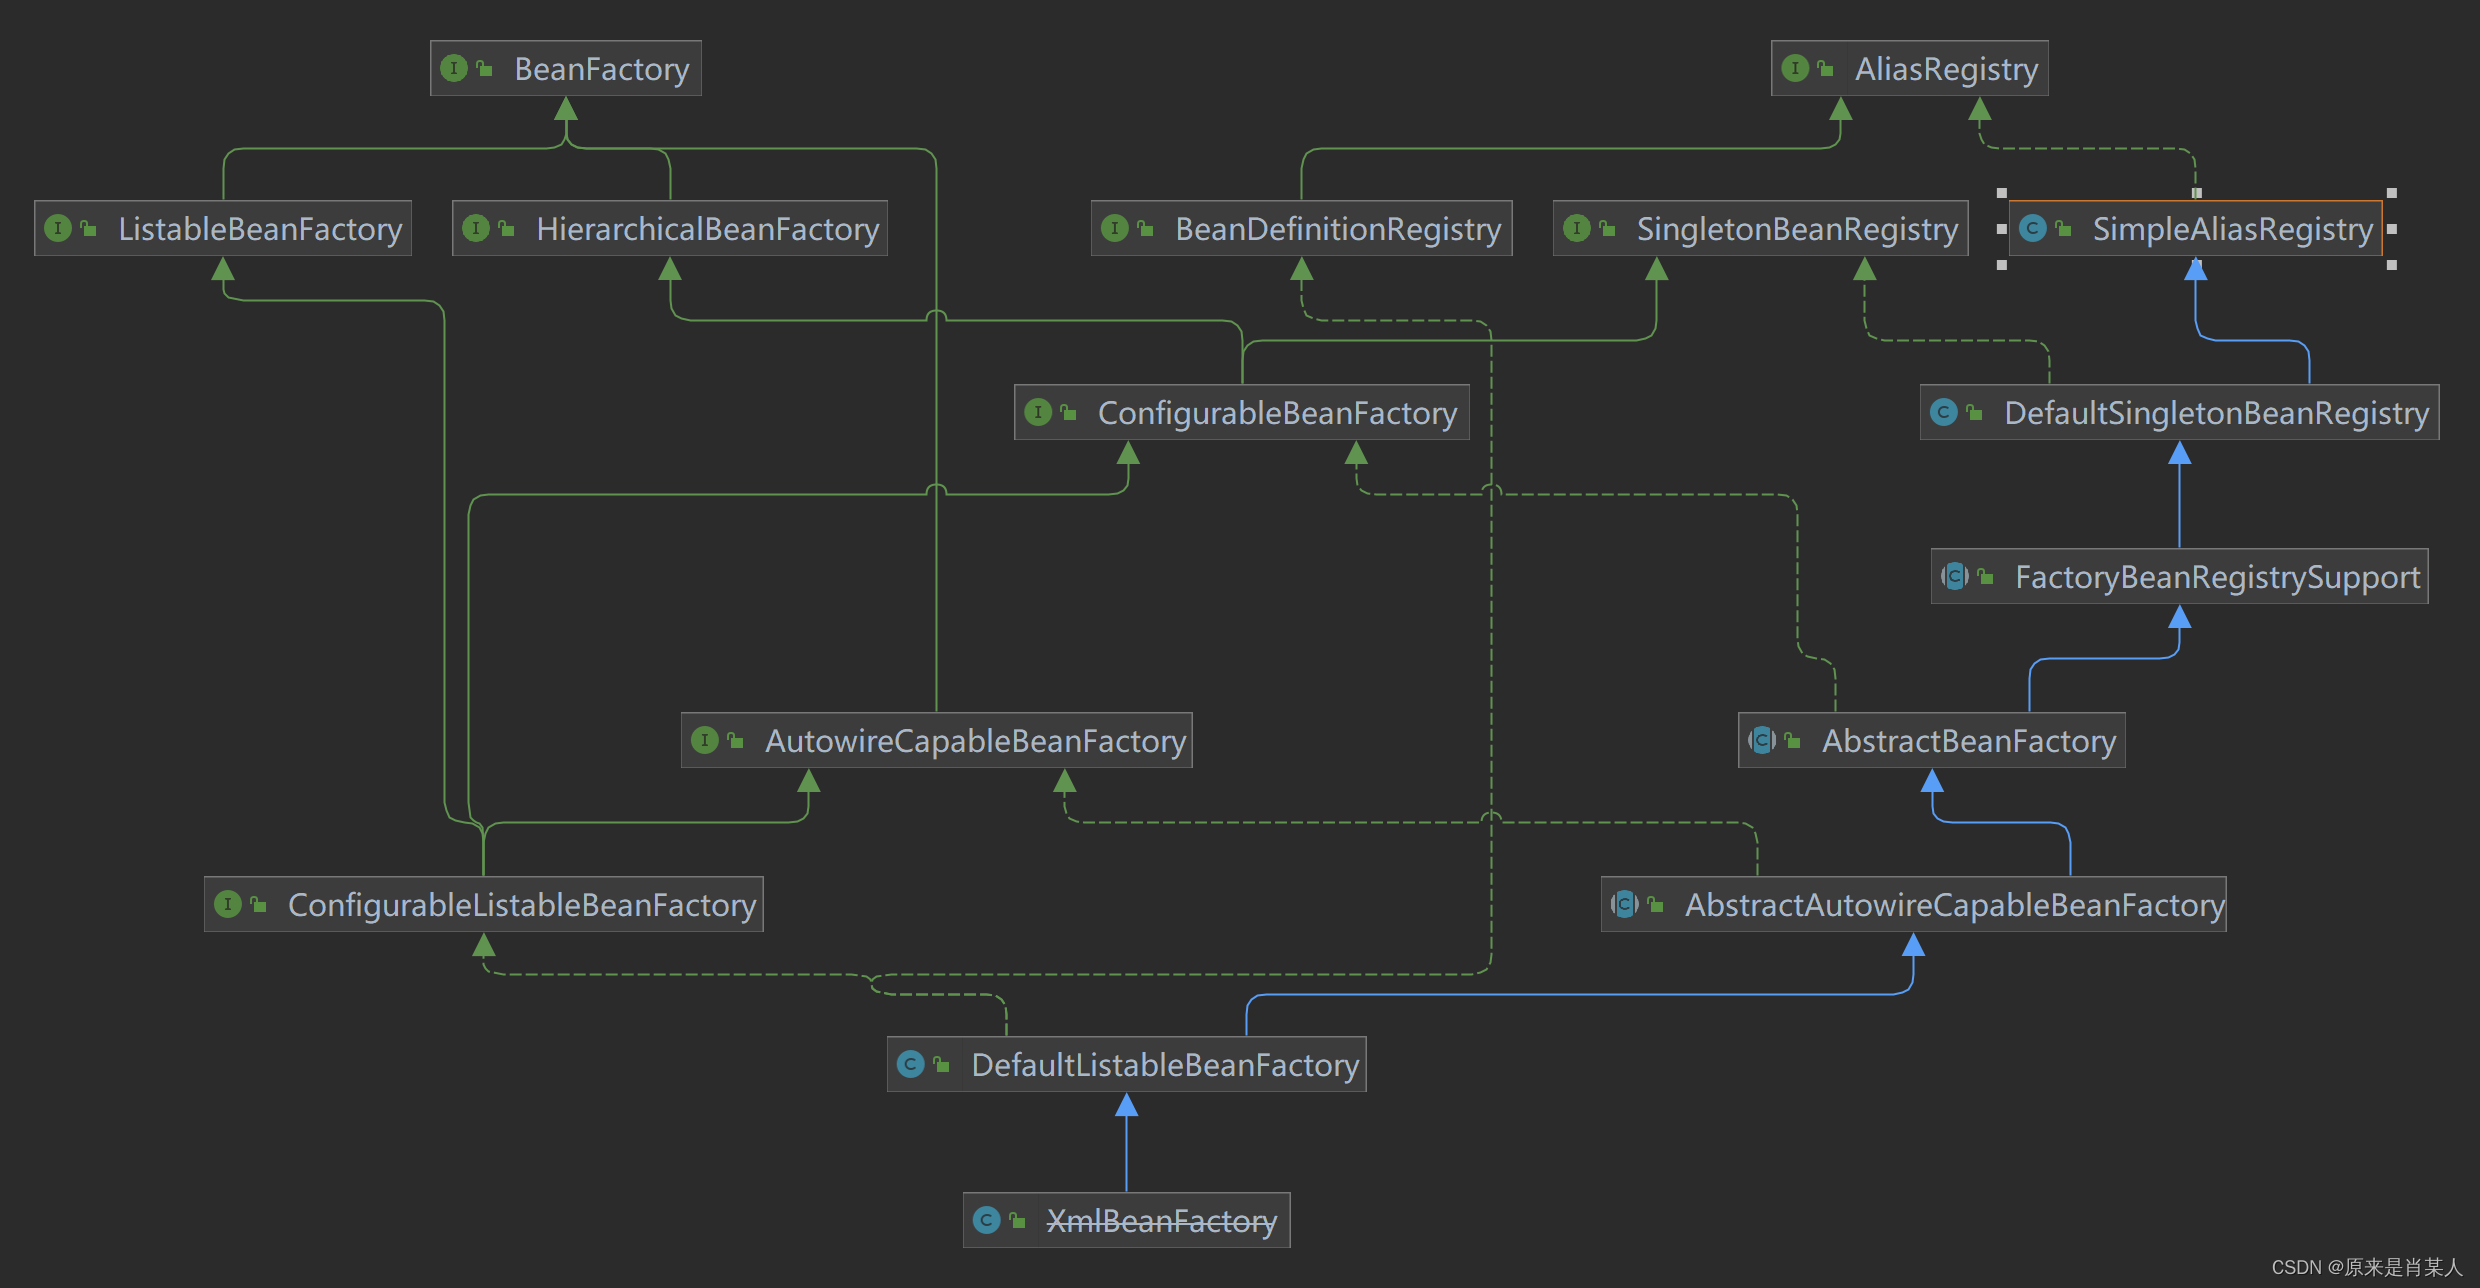Image resolution: width=2480 pixels, height=1288 pixels.
Task: Click the class icon of DefaultListableBeanFactory
Action: click(x=910, y=1065)
